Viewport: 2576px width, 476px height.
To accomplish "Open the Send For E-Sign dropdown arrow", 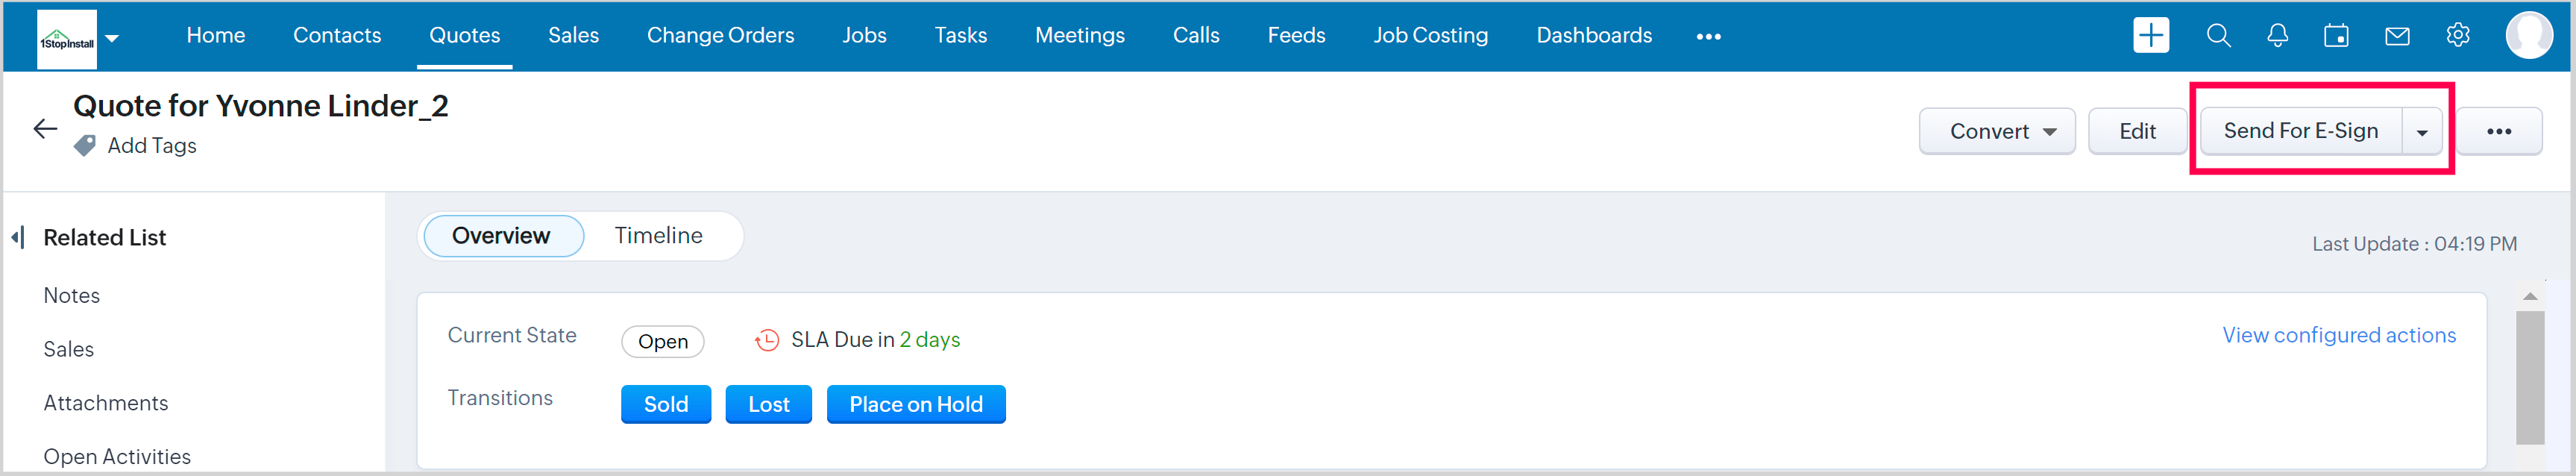I will [x=2422, y=132].
